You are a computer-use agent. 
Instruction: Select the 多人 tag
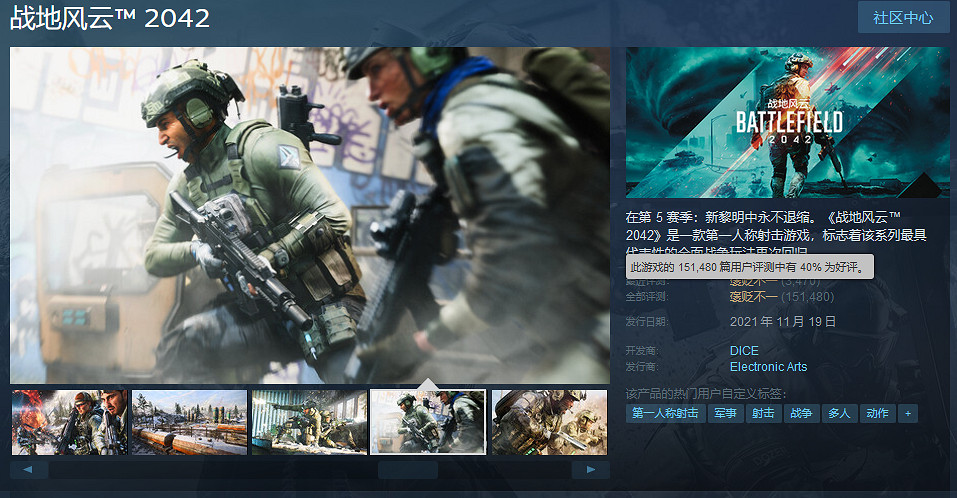(x=839, y=413)
